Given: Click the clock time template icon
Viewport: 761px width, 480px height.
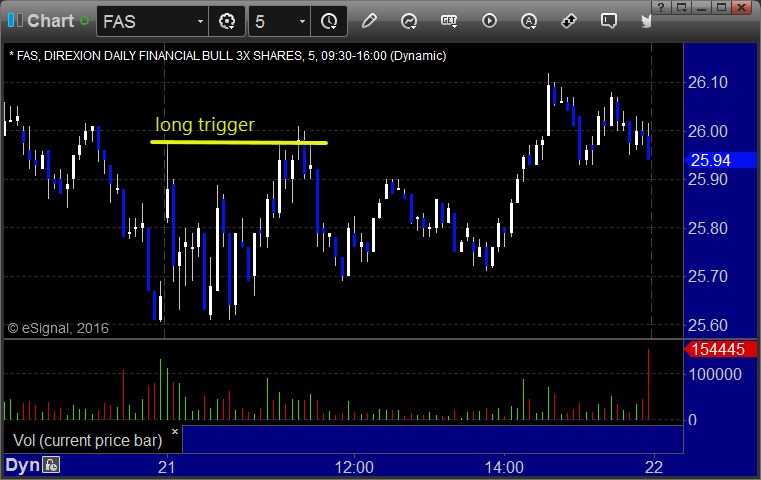Looking at the screenshot, I should 329,21.
